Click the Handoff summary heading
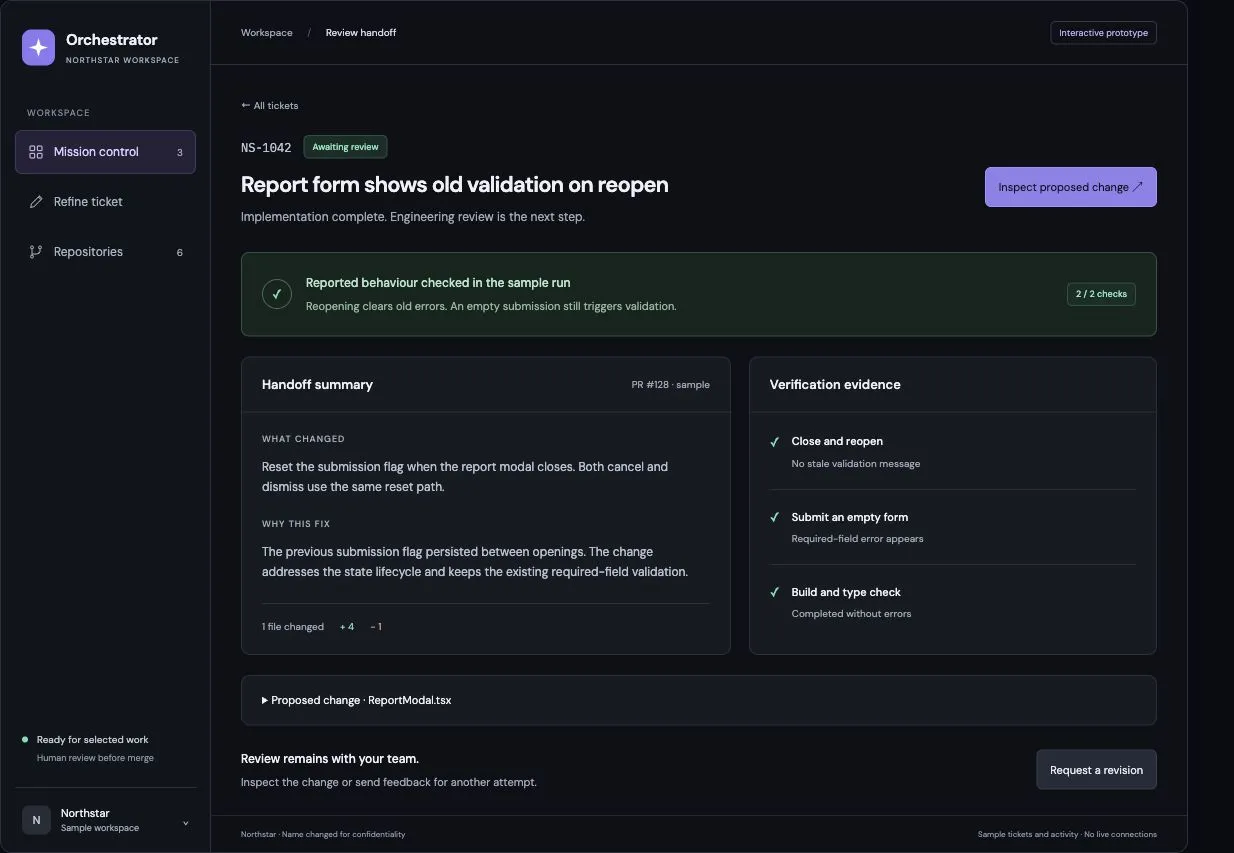1234x853 pixels. coord(317,385)
